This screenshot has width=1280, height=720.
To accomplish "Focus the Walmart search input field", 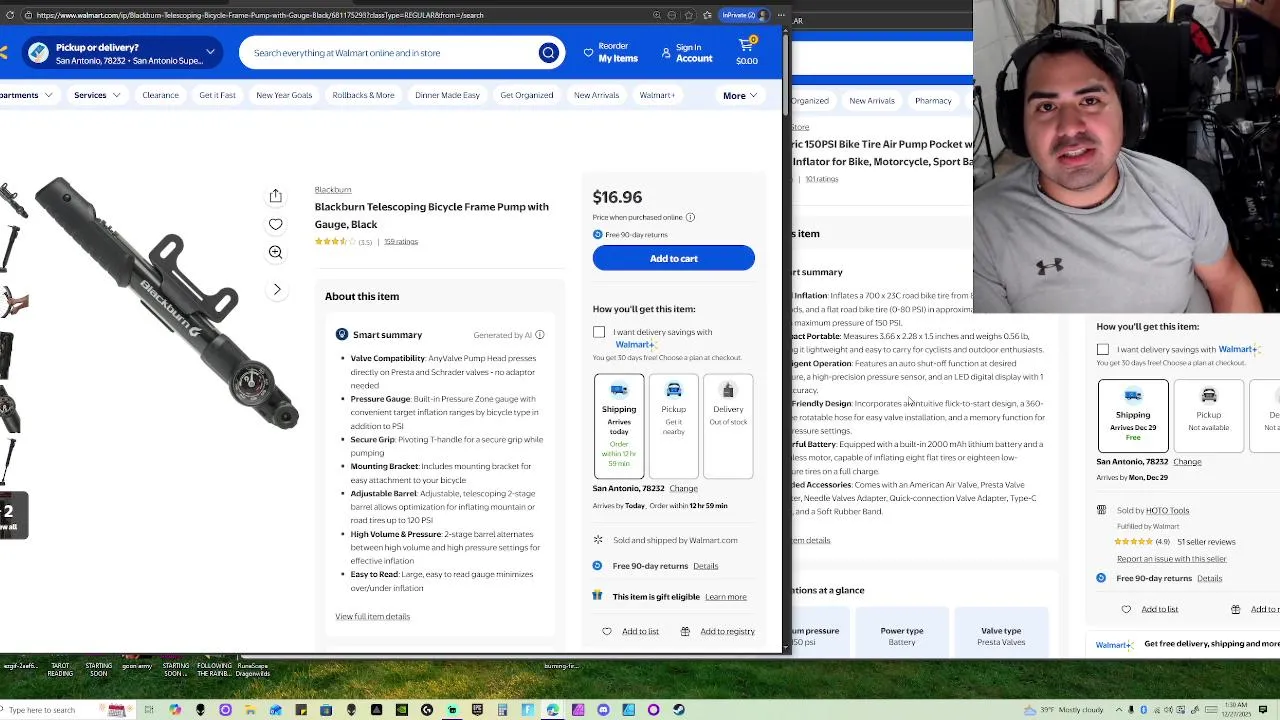I will click(x=390, y=53).
